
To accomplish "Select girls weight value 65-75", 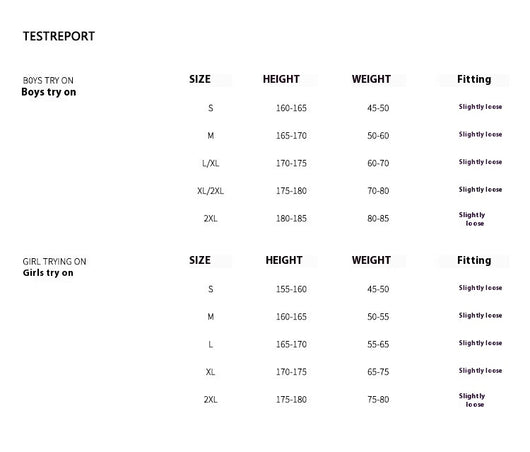I will pyautogui.click(x=378, y=372).
